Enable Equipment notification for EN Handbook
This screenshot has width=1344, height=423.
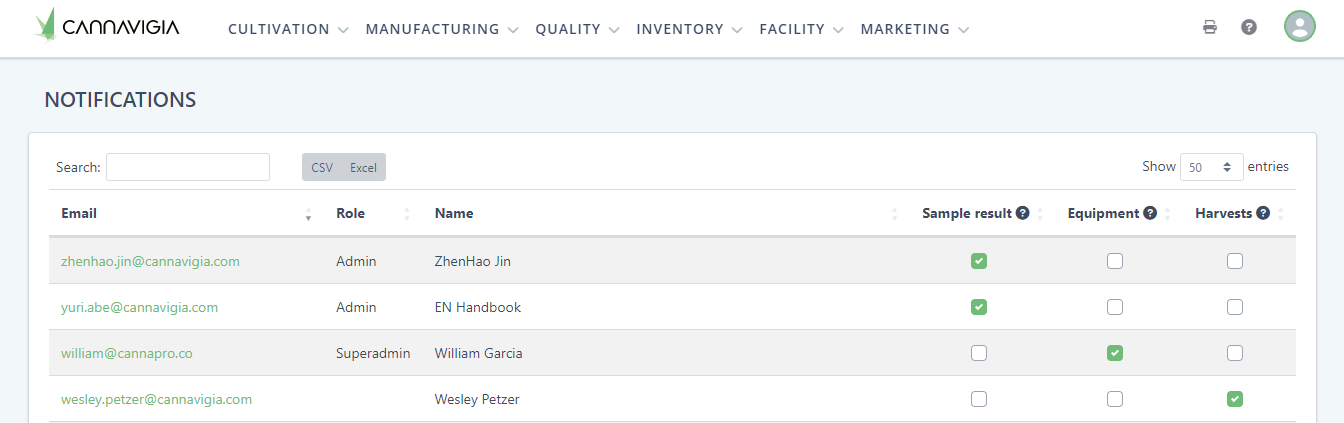[x=1115, y=307]
